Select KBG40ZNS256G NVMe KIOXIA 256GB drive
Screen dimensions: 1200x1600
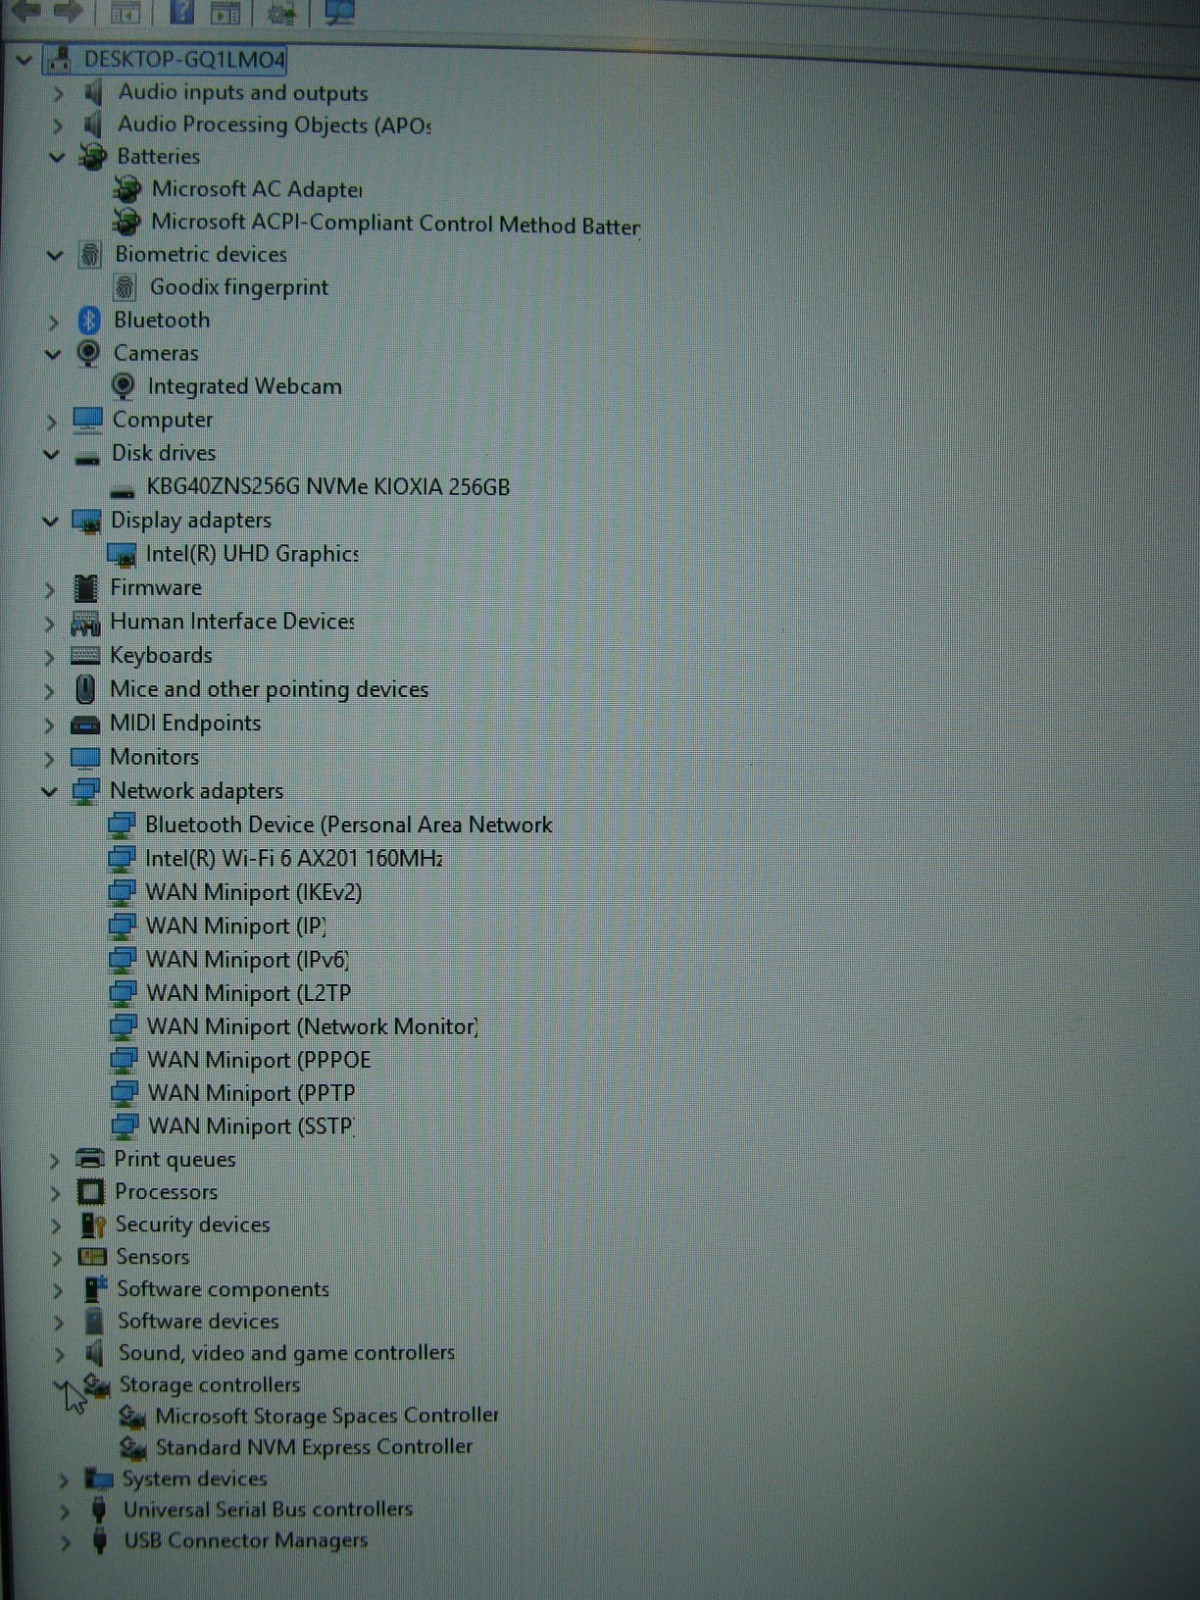pyautogui.click(x=328, y=487)
